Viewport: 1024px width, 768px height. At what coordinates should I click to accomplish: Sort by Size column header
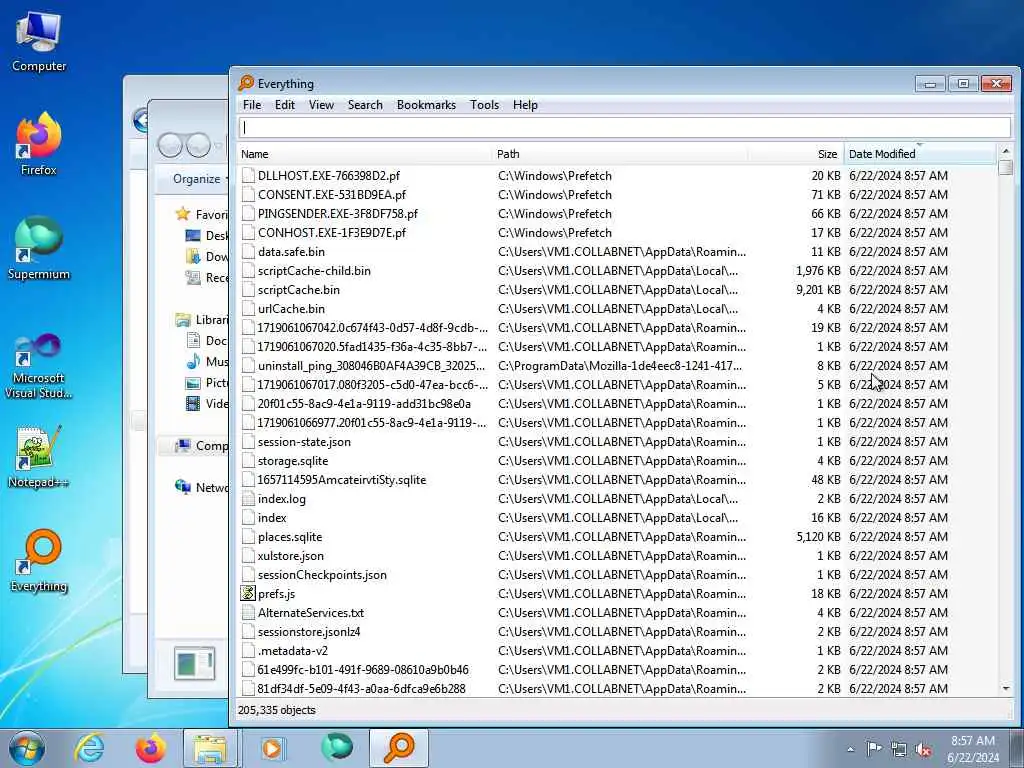795,154
